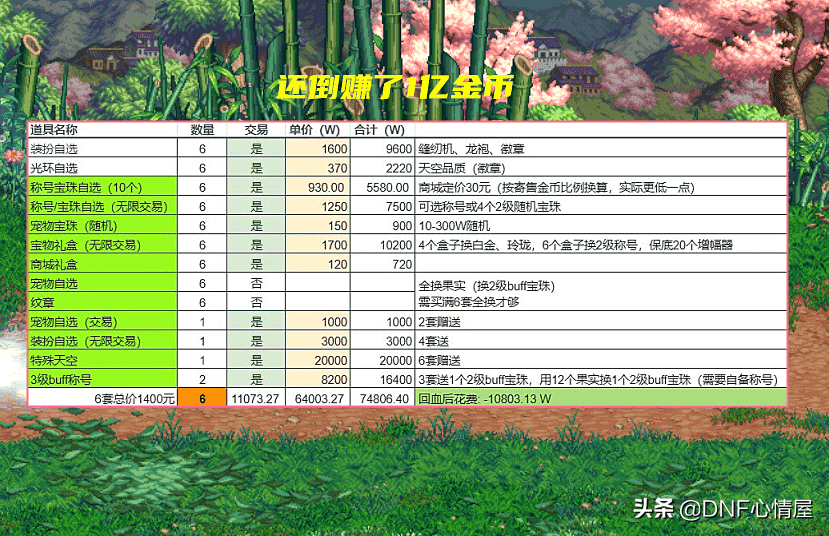
Task: Select unit price 20000 cell
Action: [318, 360]
